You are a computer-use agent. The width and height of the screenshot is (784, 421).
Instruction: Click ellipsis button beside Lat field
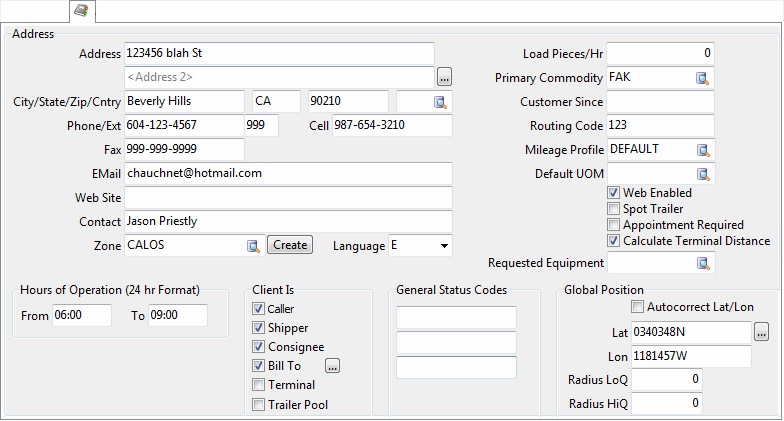tap(763, 333)
